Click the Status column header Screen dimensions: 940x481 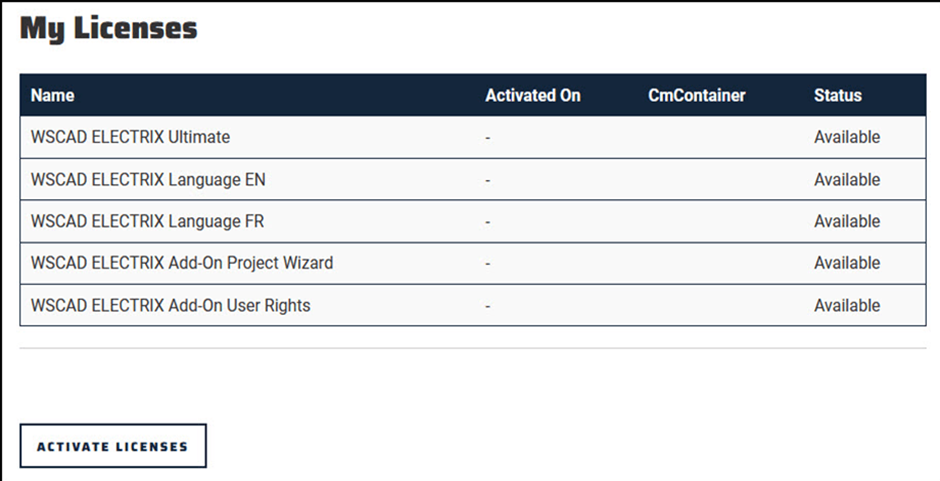[x=837, y=95]
